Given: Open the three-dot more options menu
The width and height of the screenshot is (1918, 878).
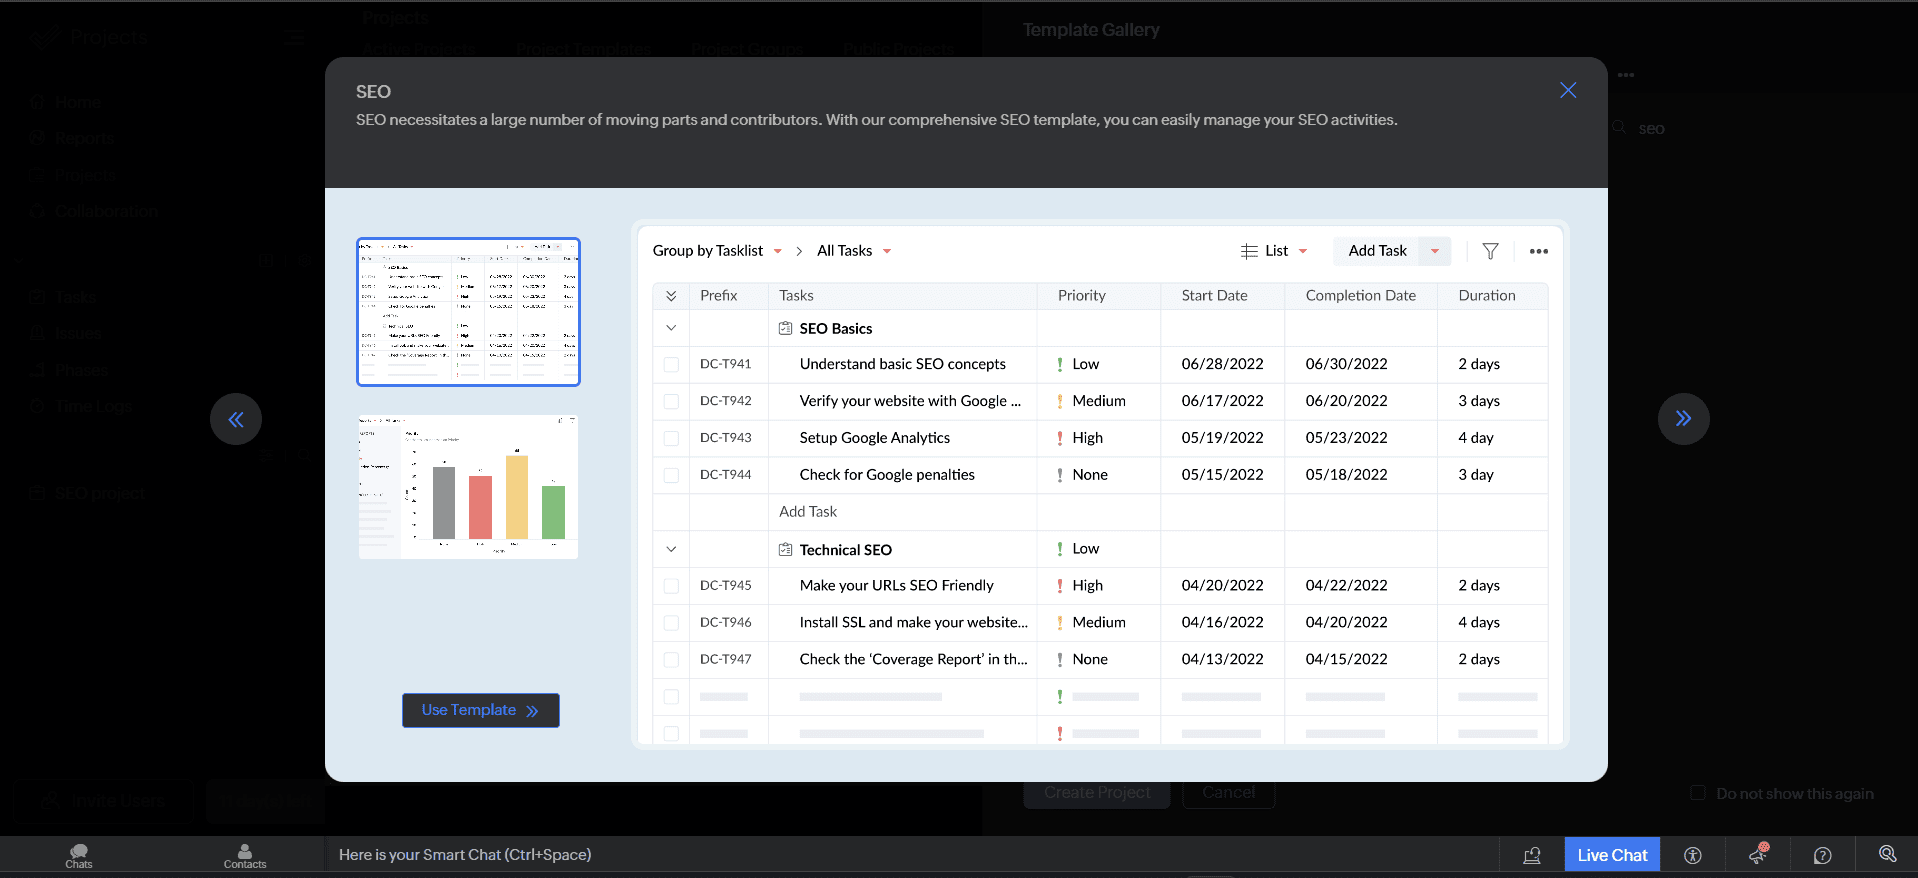Looking at the screenshot, I should point(1538,251).
